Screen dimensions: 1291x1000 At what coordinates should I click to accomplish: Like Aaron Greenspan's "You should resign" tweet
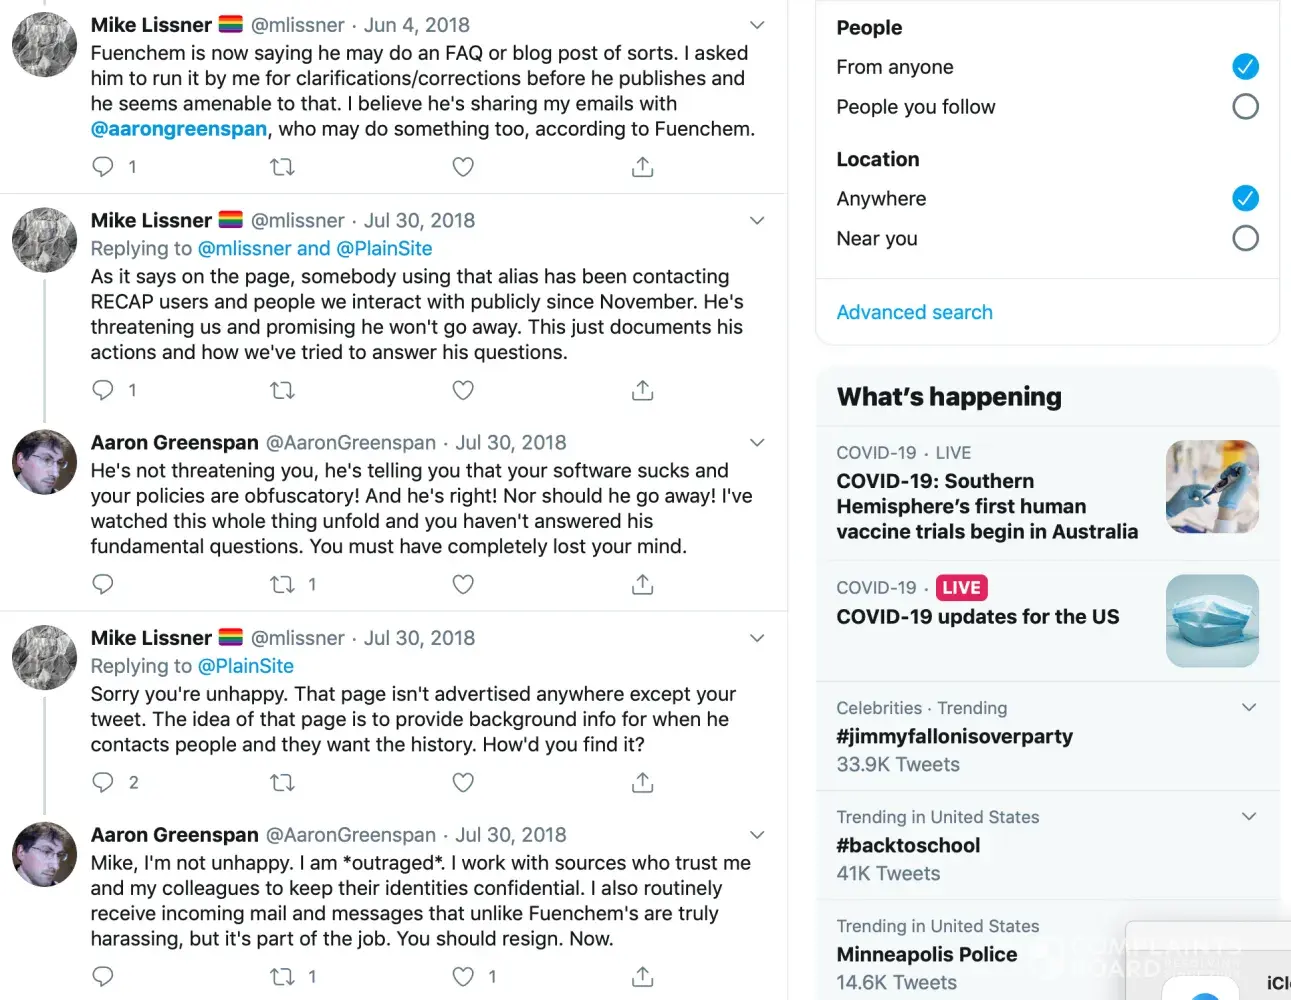pos(463,977)
